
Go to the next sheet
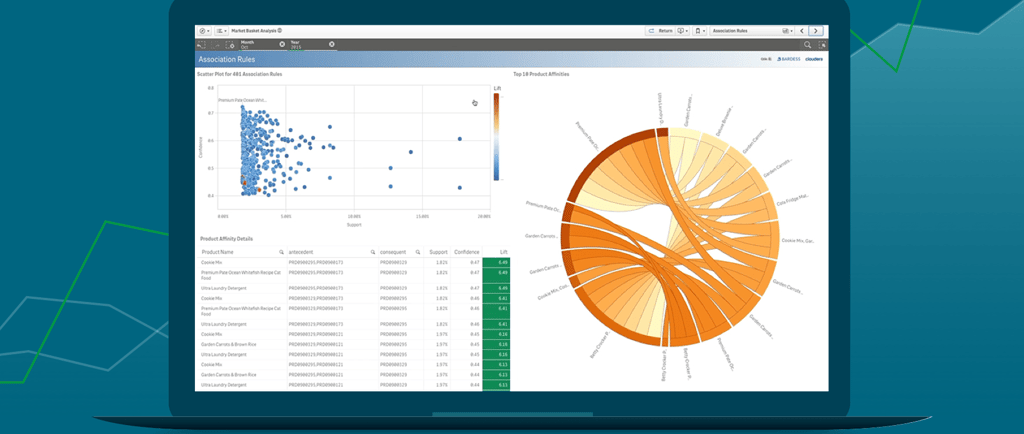tap(816, 31)
